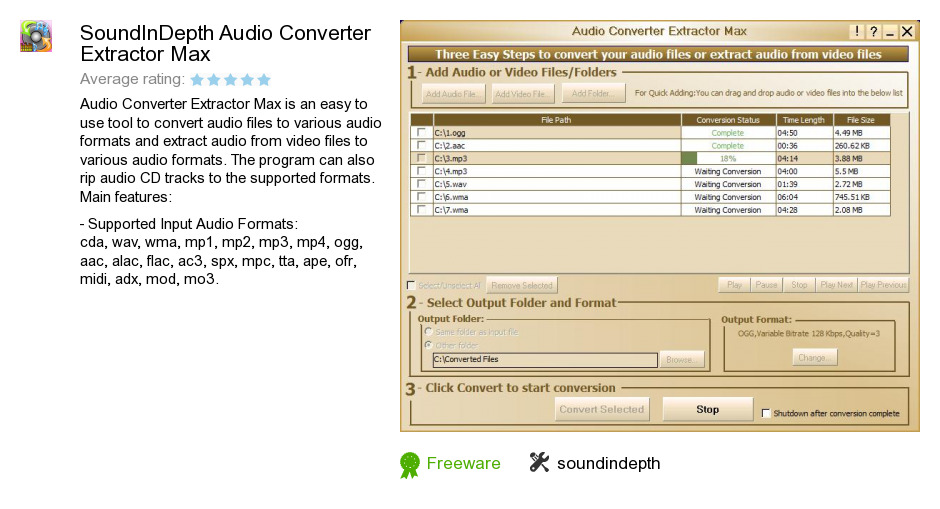Click Browse for the output folder
This screenshot has width=940, height=509.
[x=681, y=360]
